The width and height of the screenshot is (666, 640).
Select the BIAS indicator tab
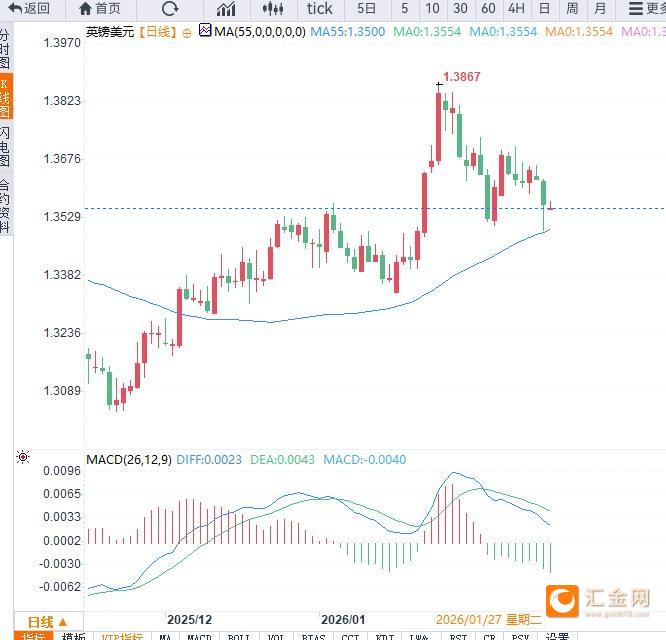pyautogui.click(x=313, y=636)
